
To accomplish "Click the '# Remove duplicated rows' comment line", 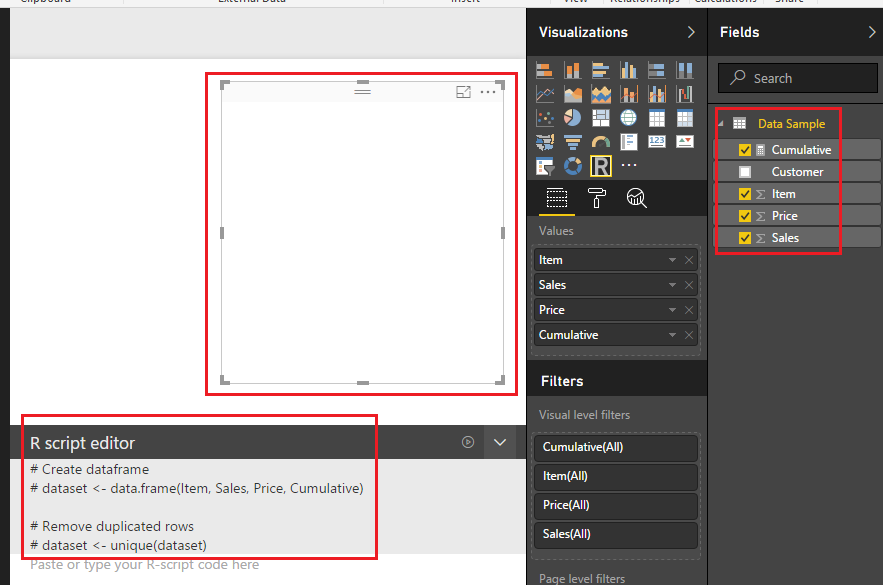I will 112,526.
